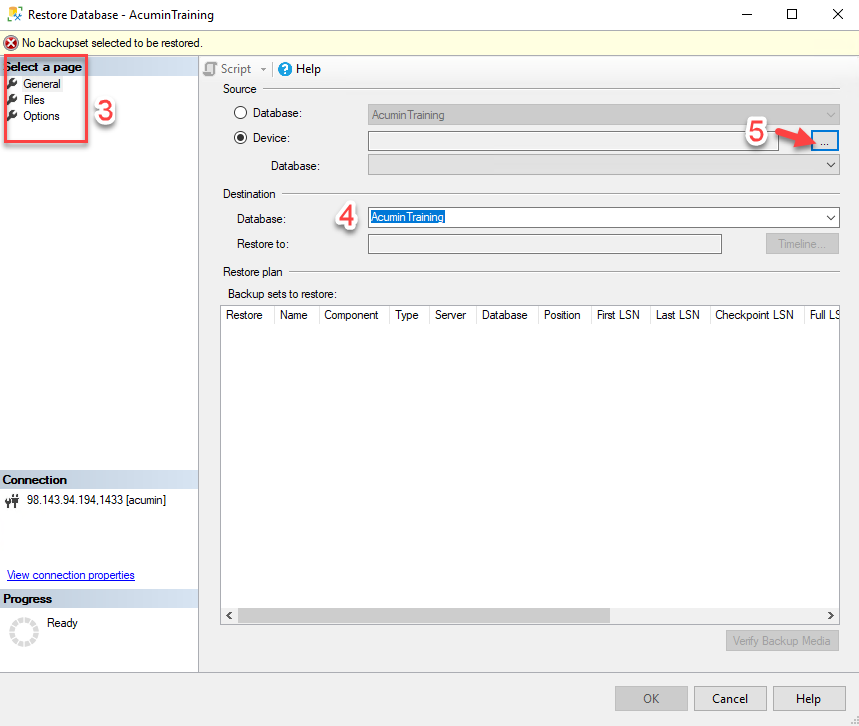859x726 pixels.
Task: Click the scroll left arrow in backup sets grid
Action: point(229,615)
